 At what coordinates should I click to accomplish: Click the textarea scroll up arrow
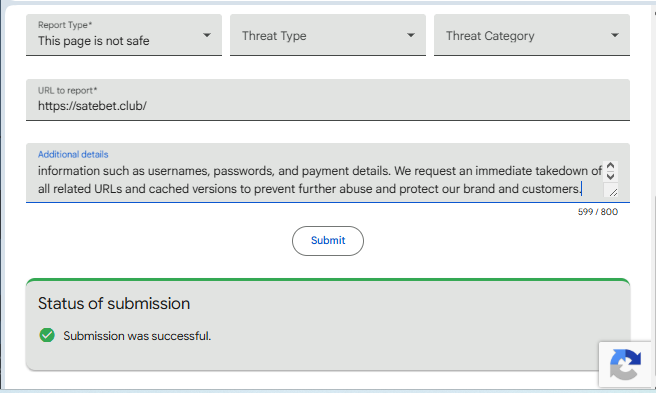point(610,166)
